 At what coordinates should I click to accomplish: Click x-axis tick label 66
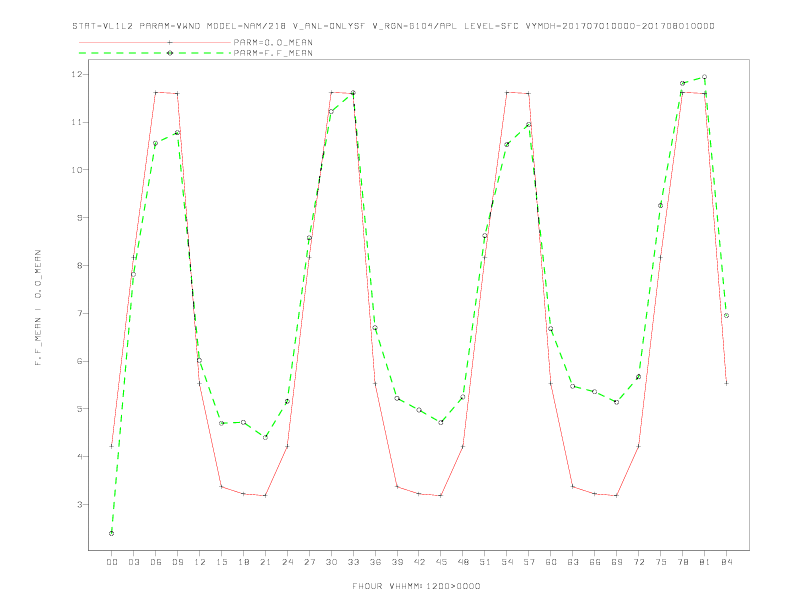point(595,562)
